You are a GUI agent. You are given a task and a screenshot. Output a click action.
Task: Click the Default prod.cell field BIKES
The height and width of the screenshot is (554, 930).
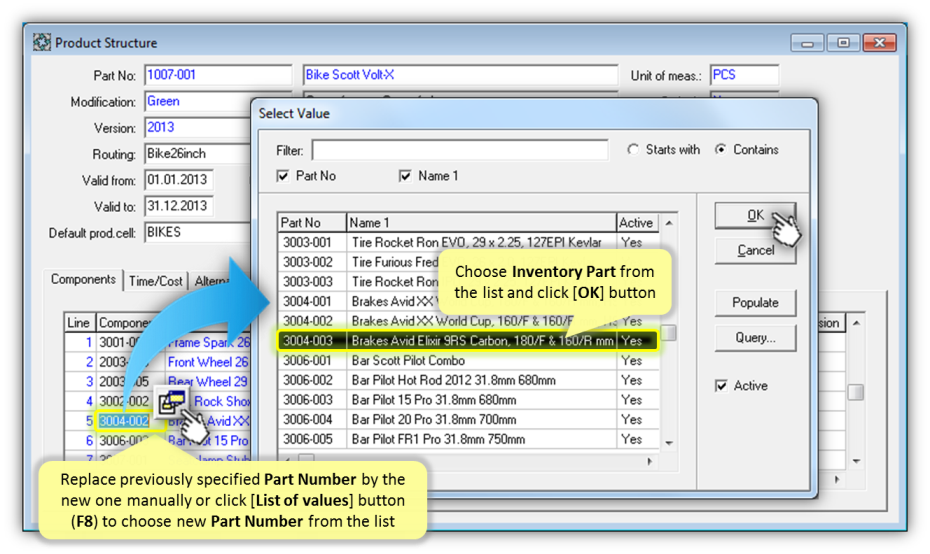(199, 232)
